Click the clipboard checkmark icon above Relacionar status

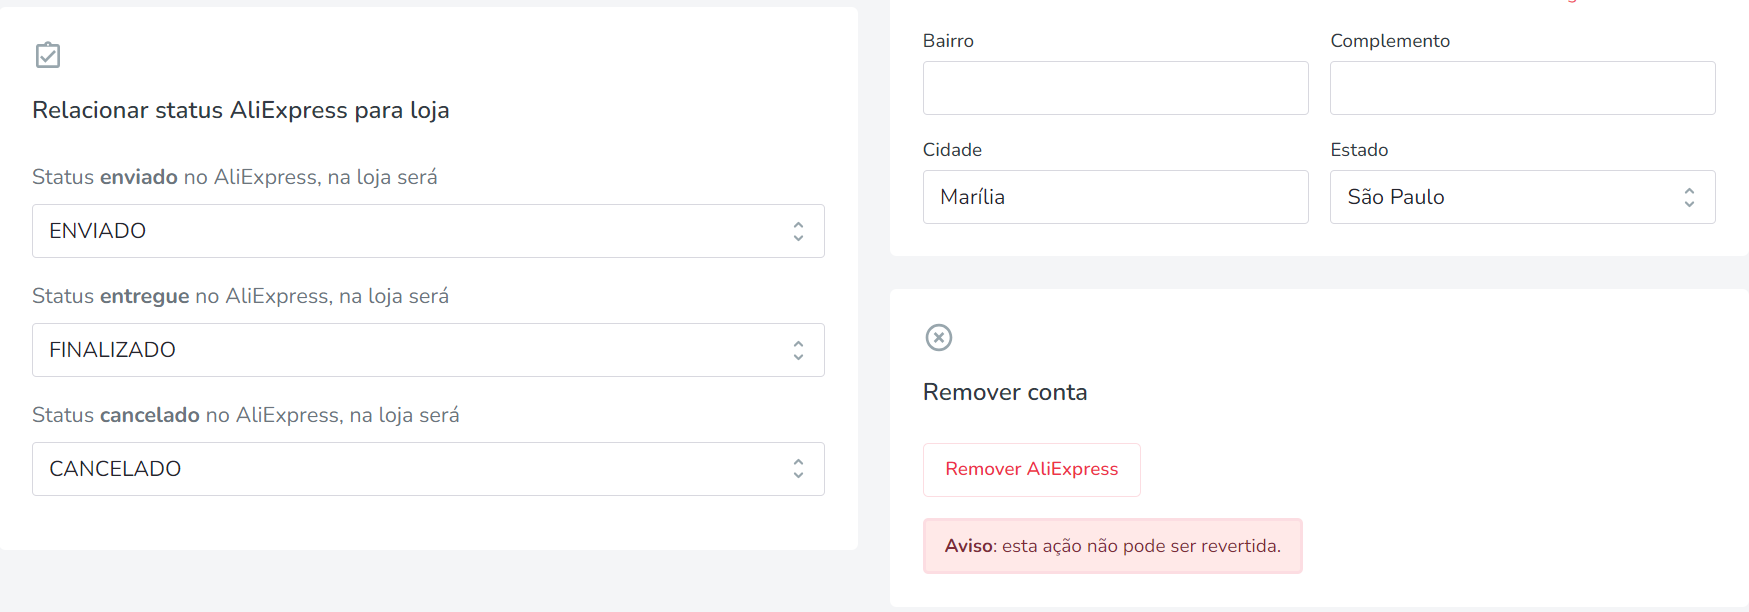(x=48, y=55)
